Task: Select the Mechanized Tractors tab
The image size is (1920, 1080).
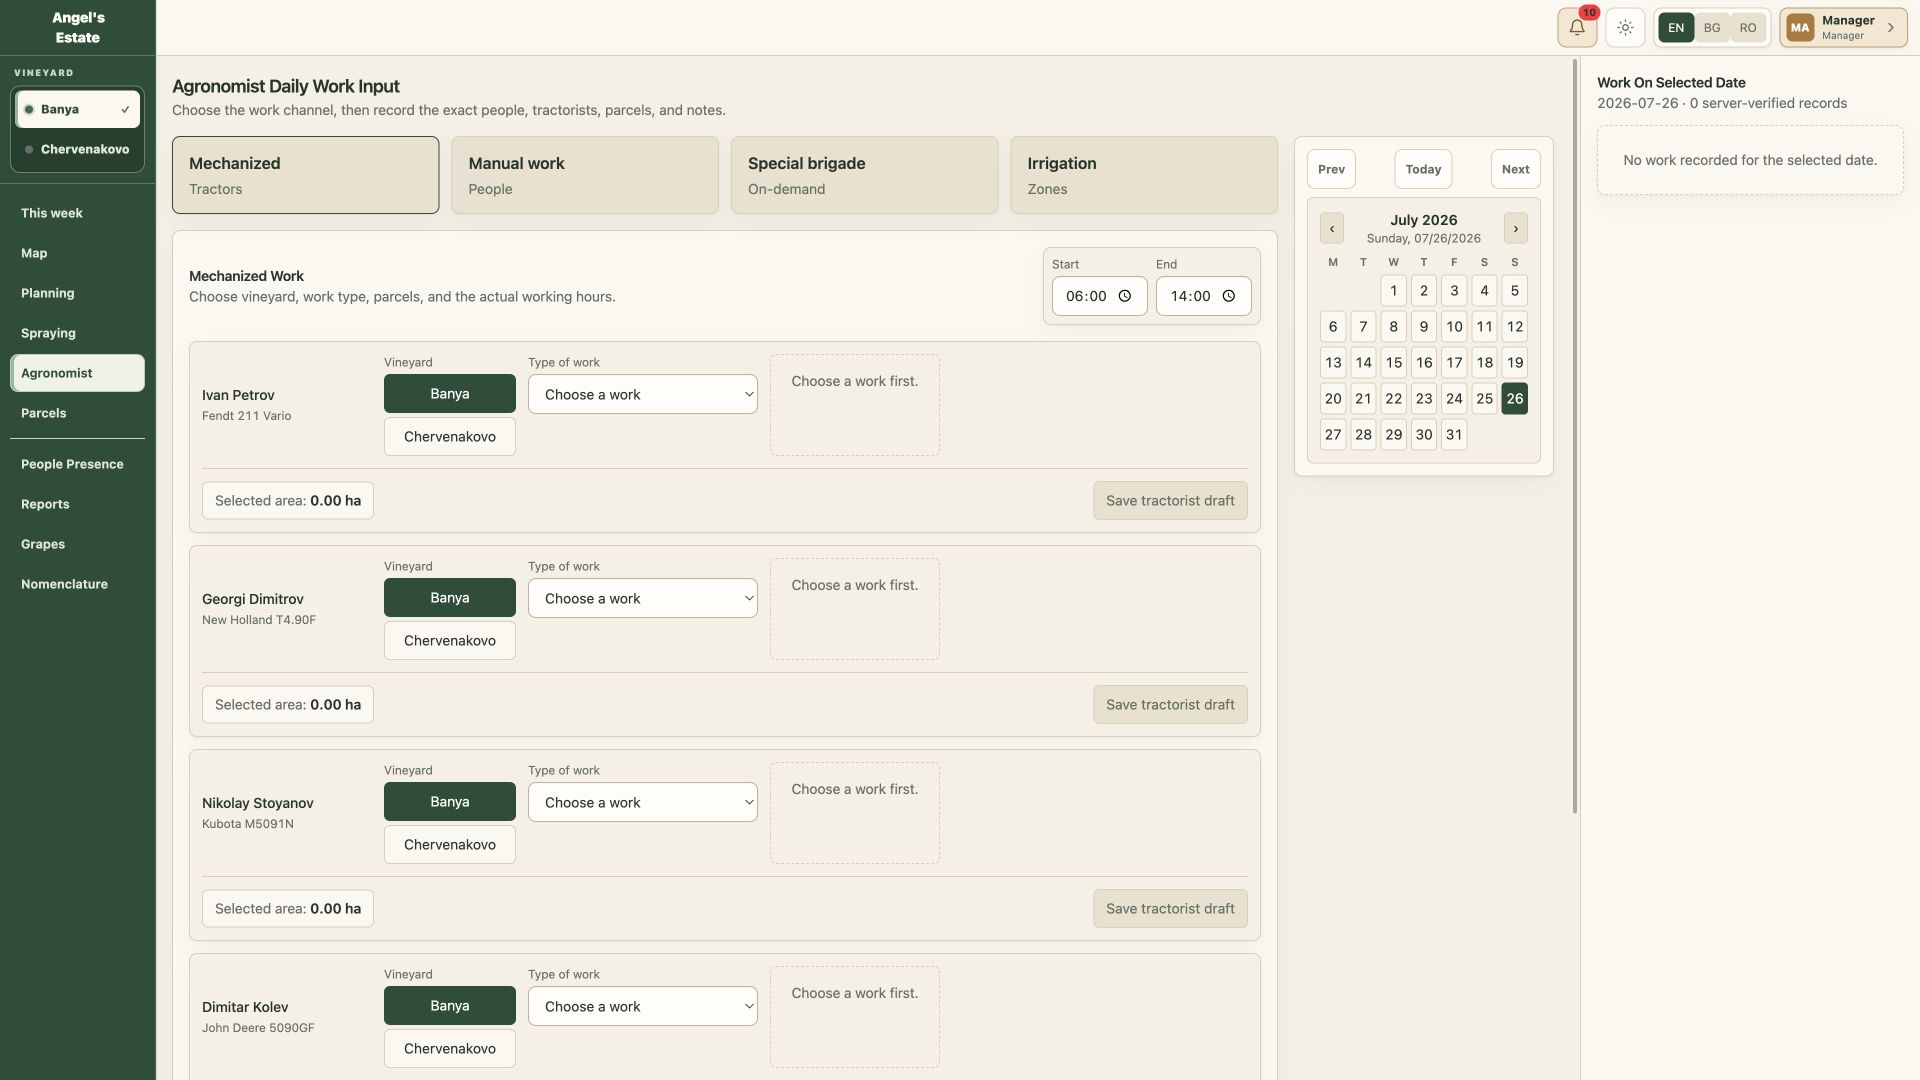Action: point(305,175)
